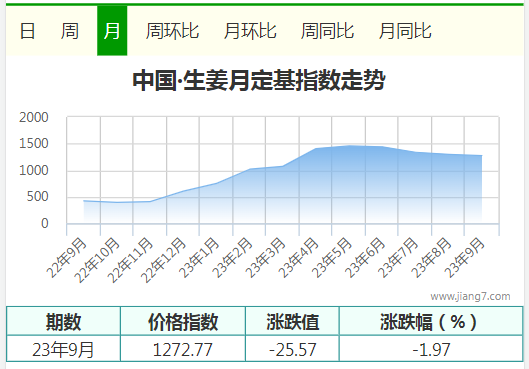Click the 23年7月 x-axis label
The image size is (529, 369).
click(397, 258)
